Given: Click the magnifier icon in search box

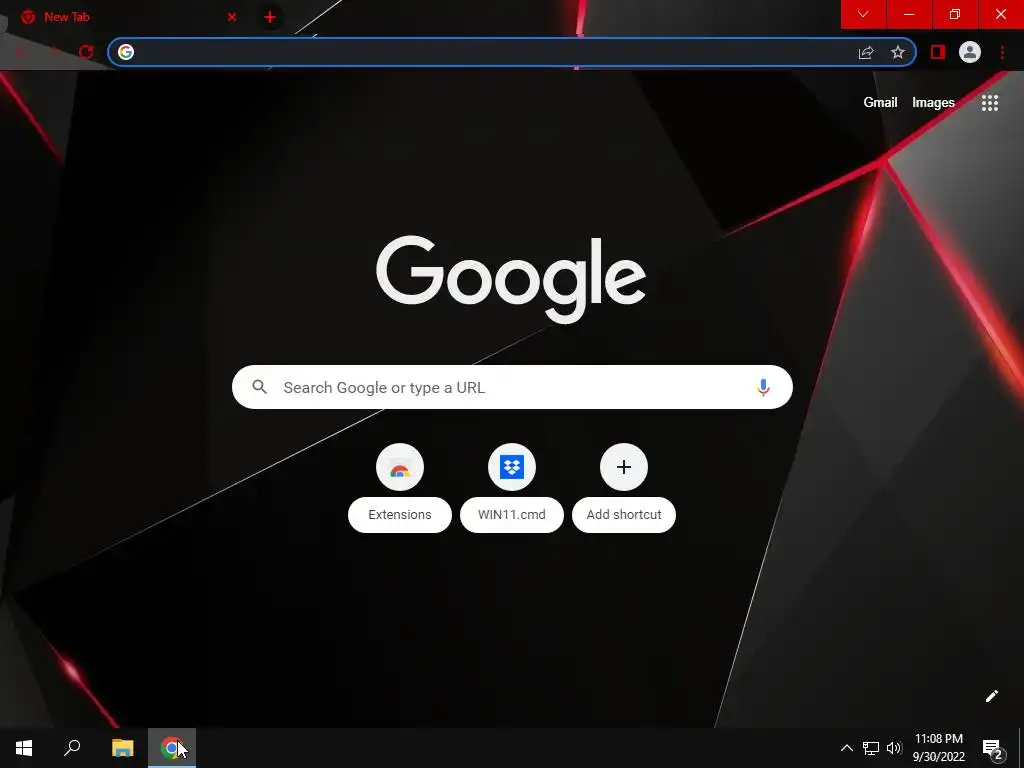Looking at the screenshot, I should 259,387.
